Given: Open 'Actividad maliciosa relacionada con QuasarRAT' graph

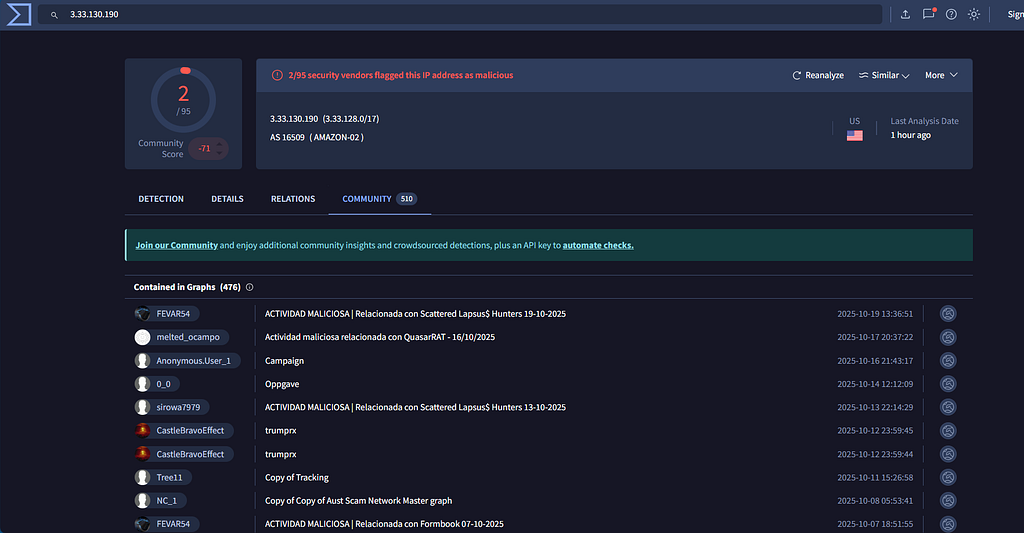Looking at the screenshot, I should point(379,337).
